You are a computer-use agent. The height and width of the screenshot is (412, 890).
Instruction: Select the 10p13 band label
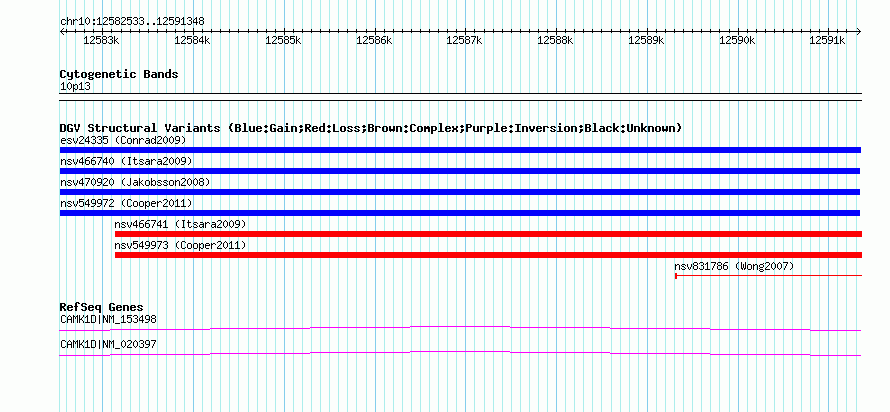pos(75,87)
